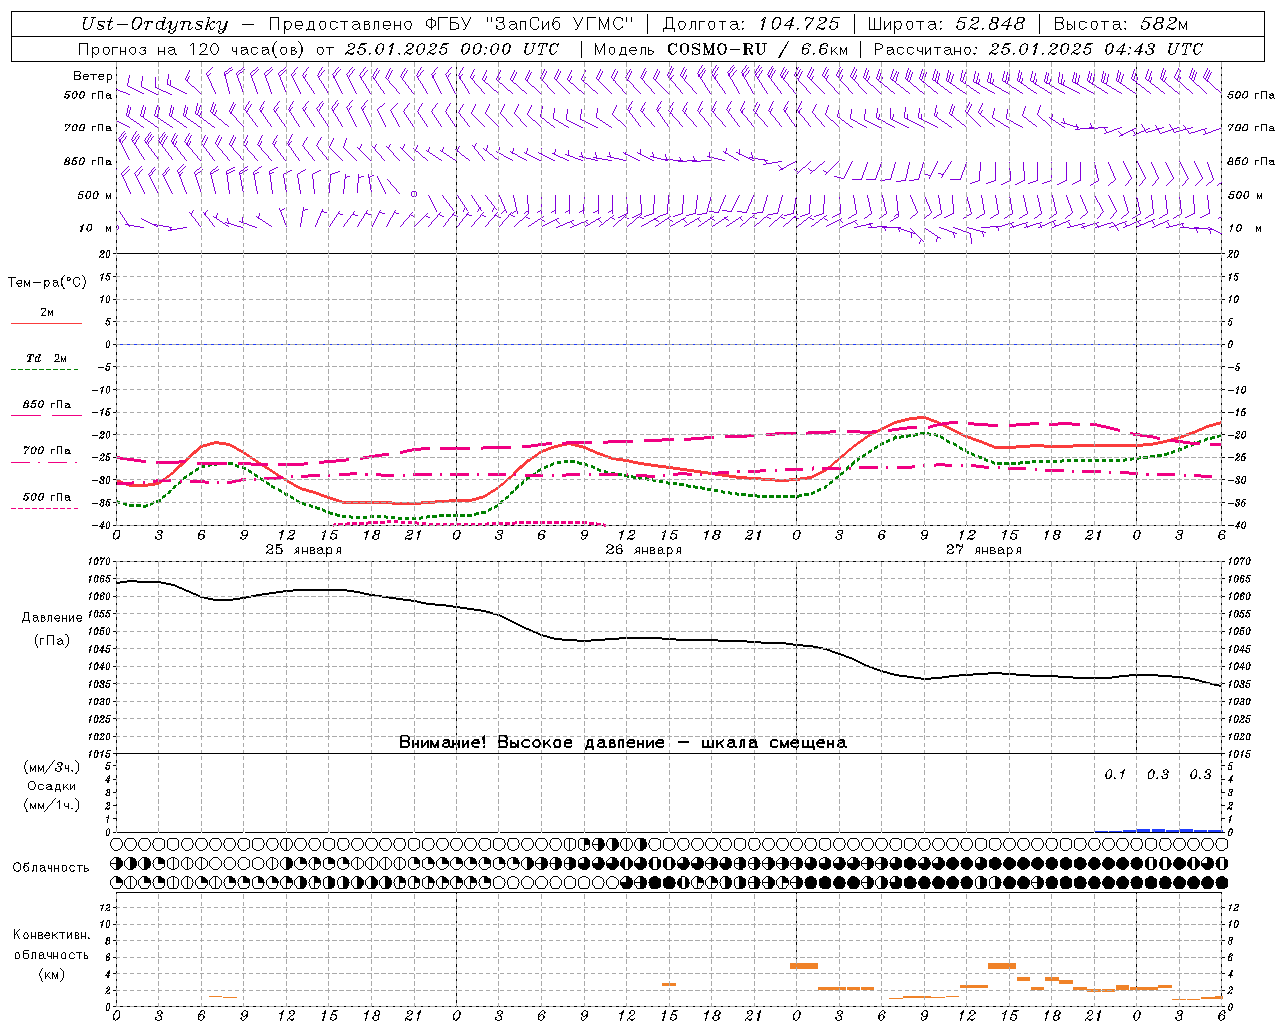The height and width of the screenshot is (1024, 1280).
Task: Select the 2м temperature legend line
Action: (x=46, y=323)
